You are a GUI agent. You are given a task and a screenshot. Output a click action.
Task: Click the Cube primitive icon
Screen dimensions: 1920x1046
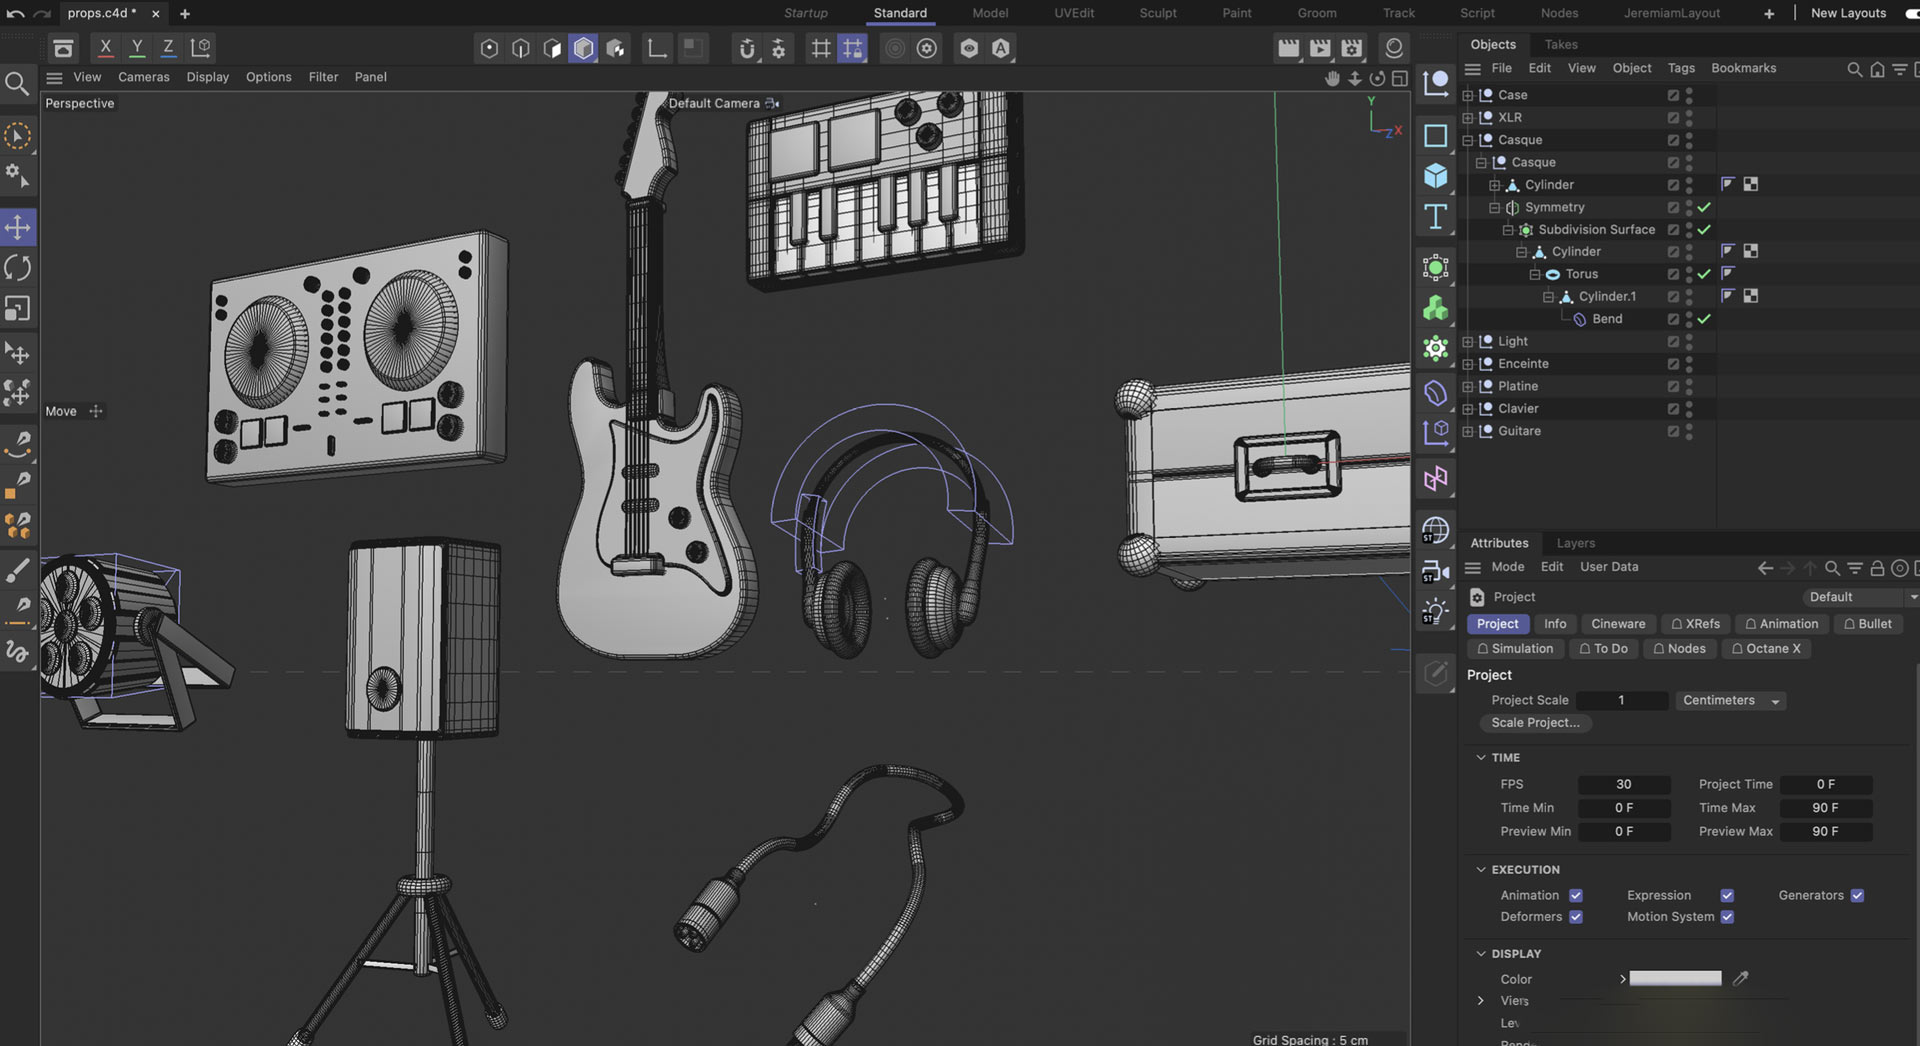[1436, 176]
